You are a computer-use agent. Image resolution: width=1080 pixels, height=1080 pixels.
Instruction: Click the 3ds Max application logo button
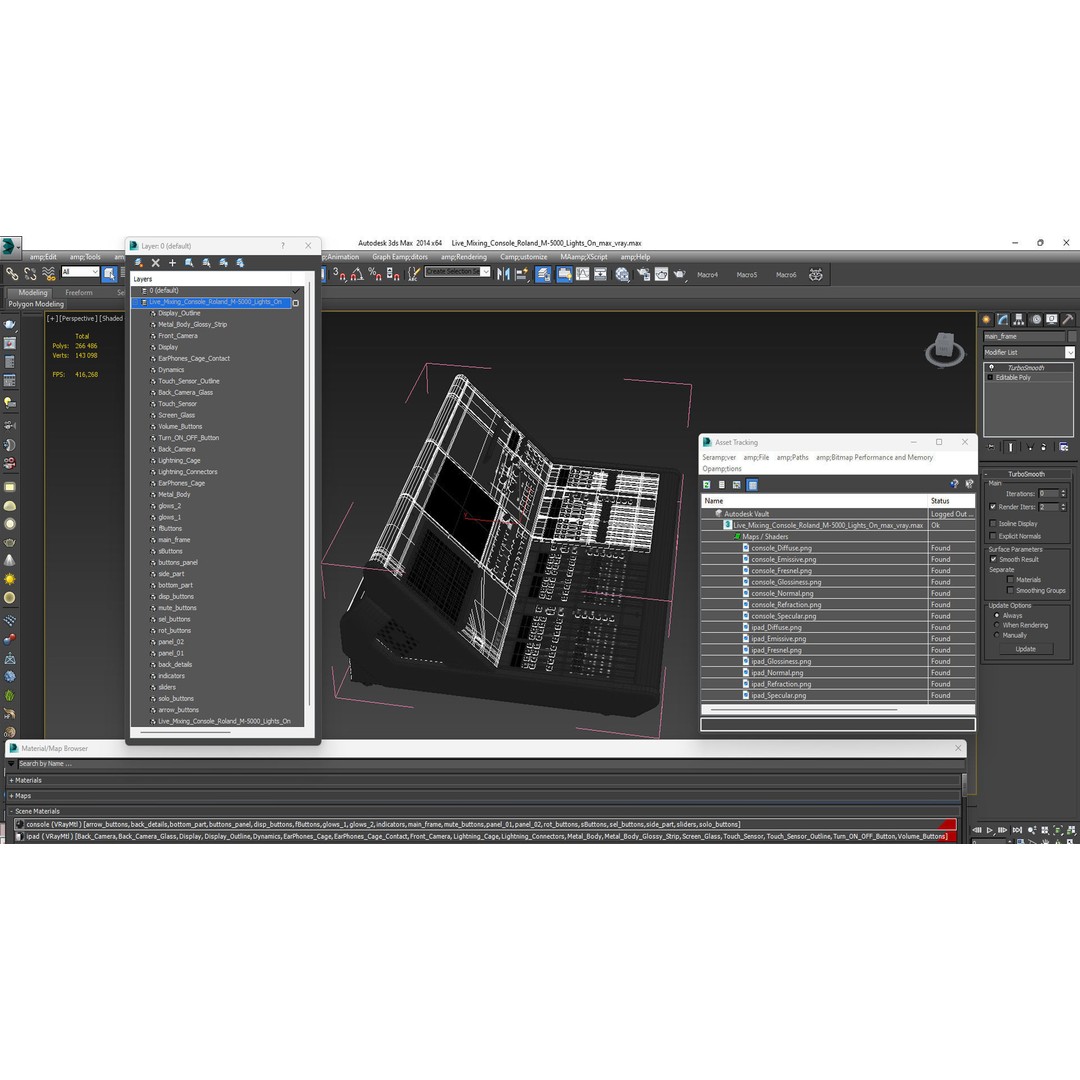pos(10,247)
